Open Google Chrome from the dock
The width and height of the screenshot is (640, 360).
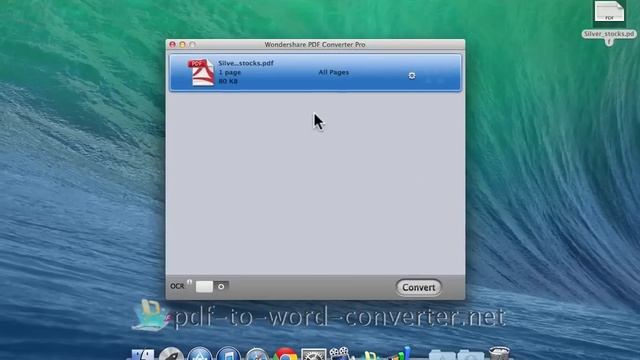[x=285, y=354]
